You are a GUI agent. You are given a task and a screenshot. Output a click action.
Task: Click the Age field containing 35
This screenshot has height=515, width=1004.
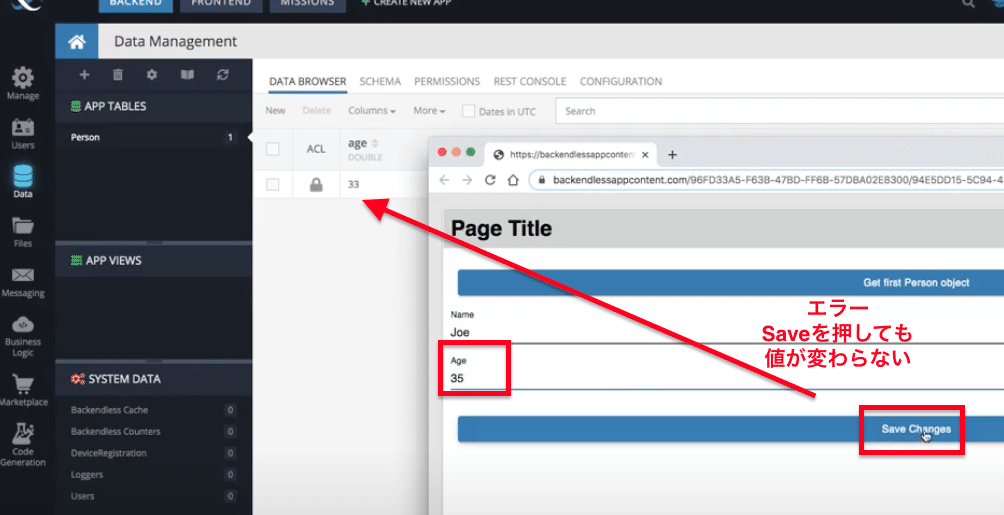[x=727, y=379]
